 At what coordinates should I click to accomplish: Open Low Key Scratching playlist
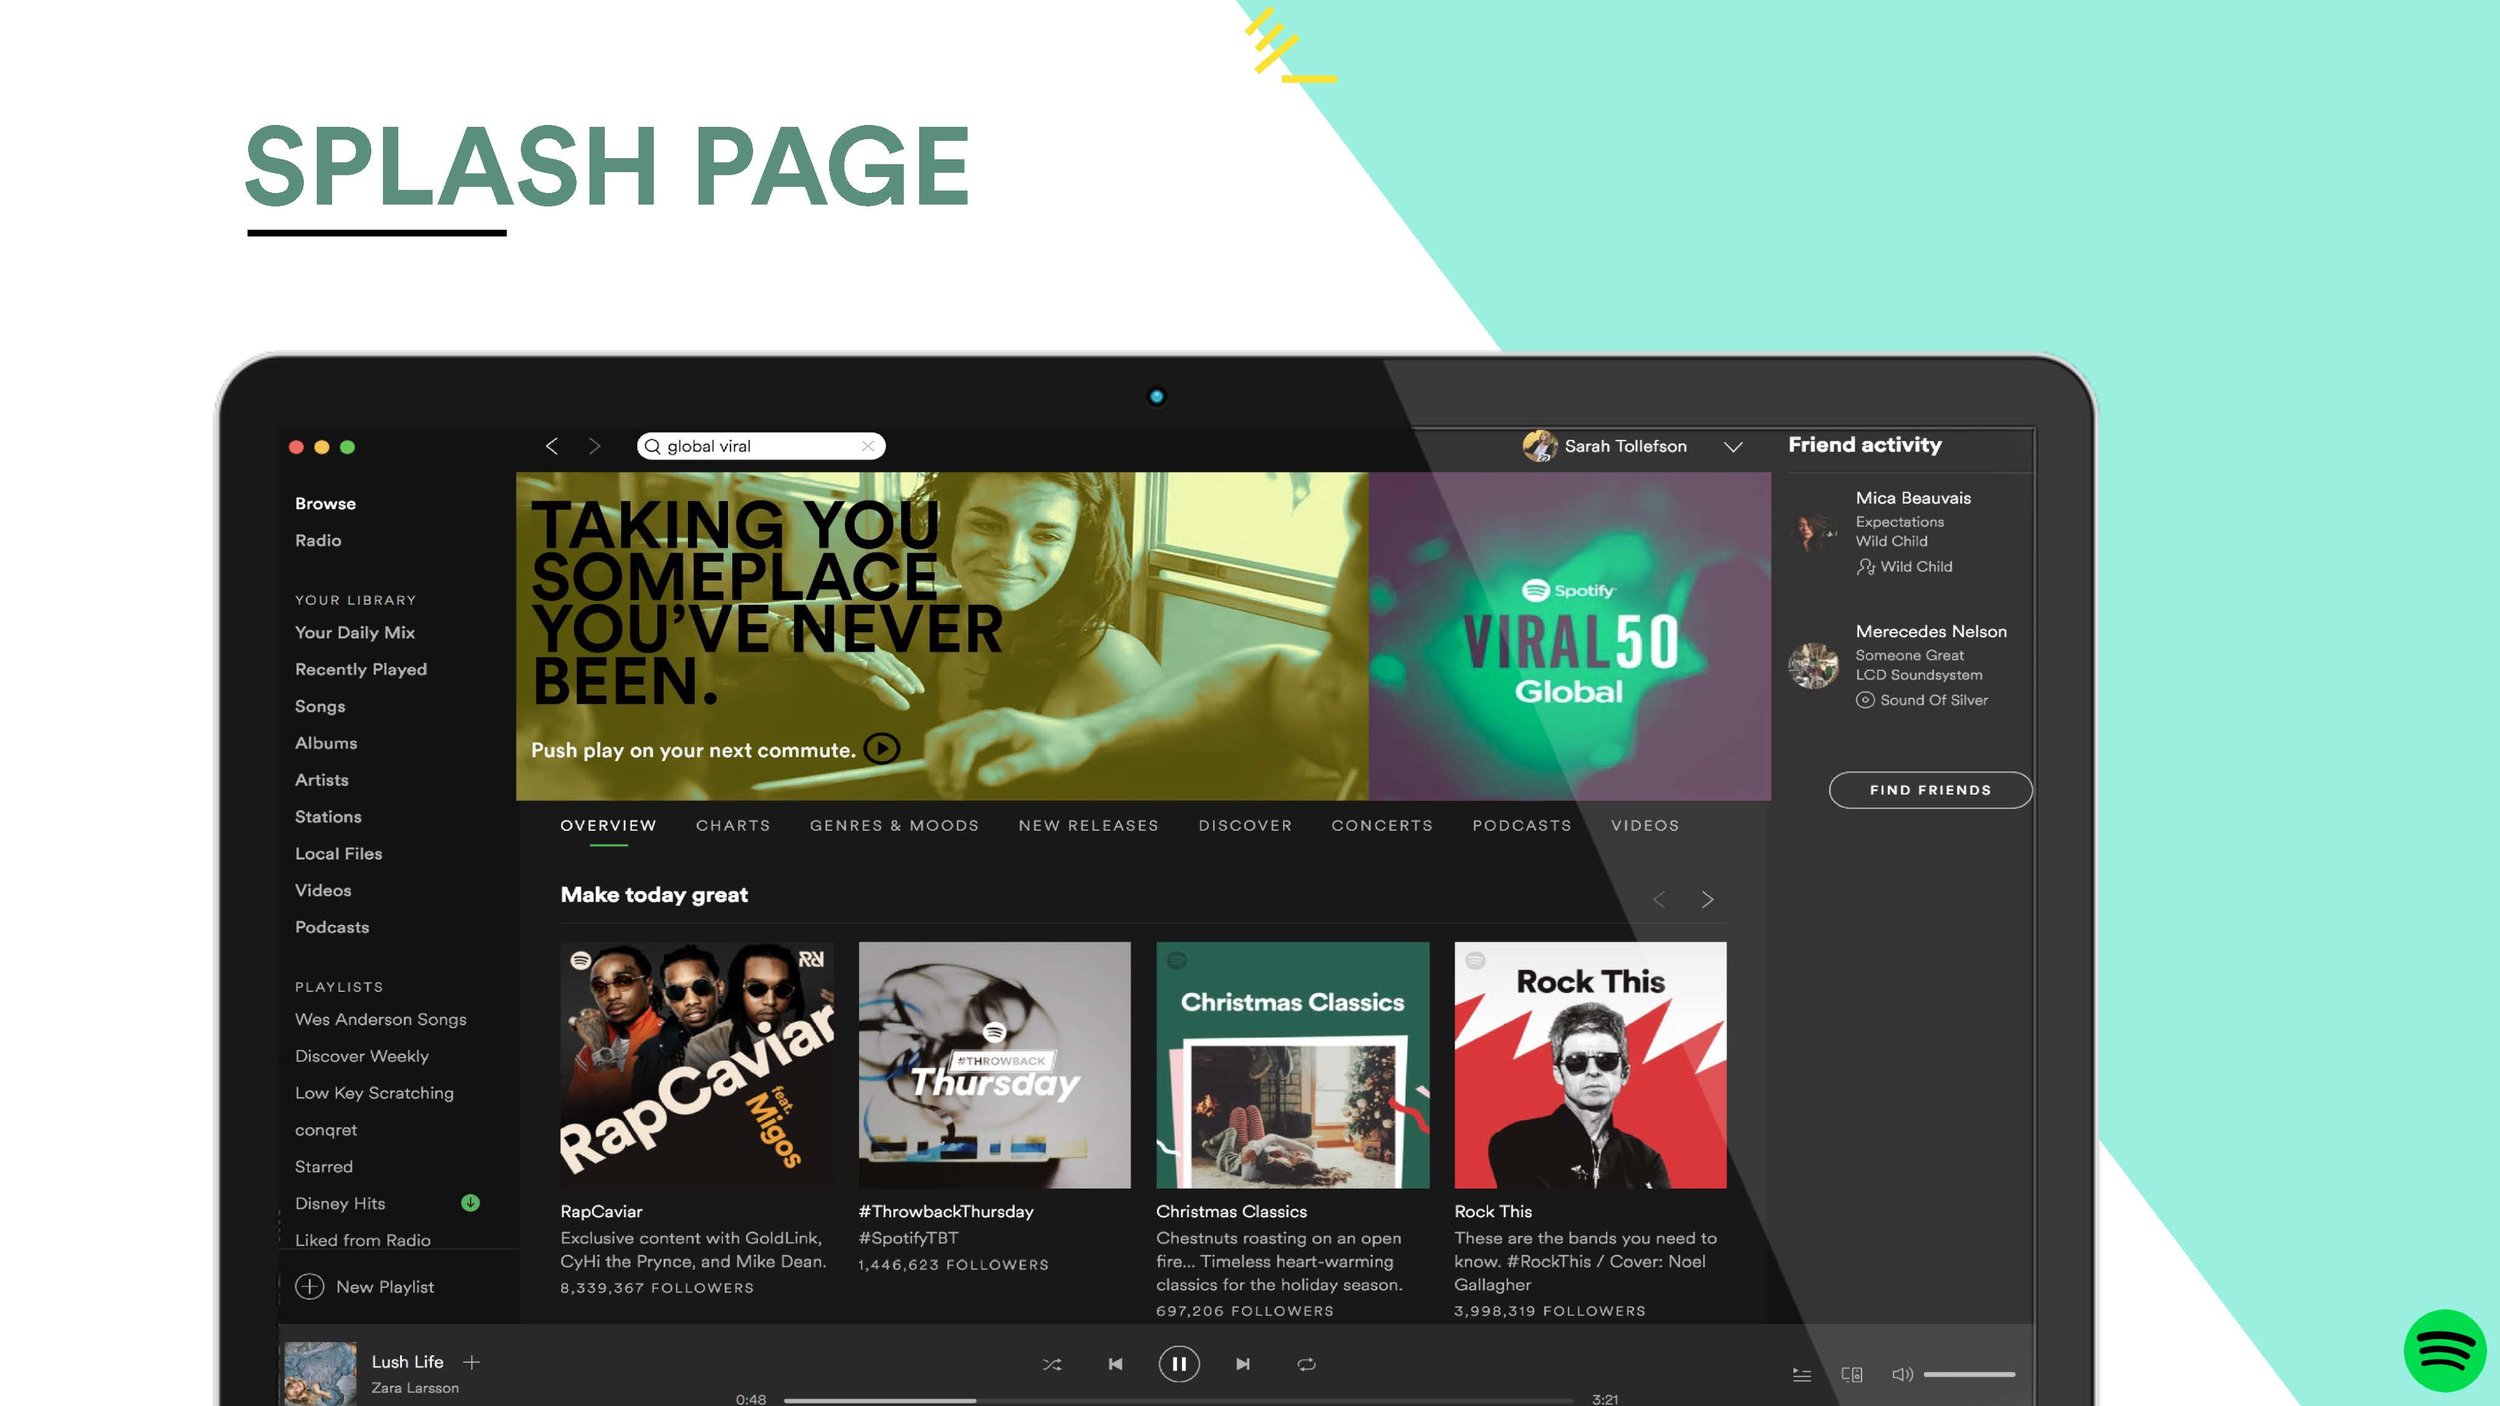point(374,1094)
